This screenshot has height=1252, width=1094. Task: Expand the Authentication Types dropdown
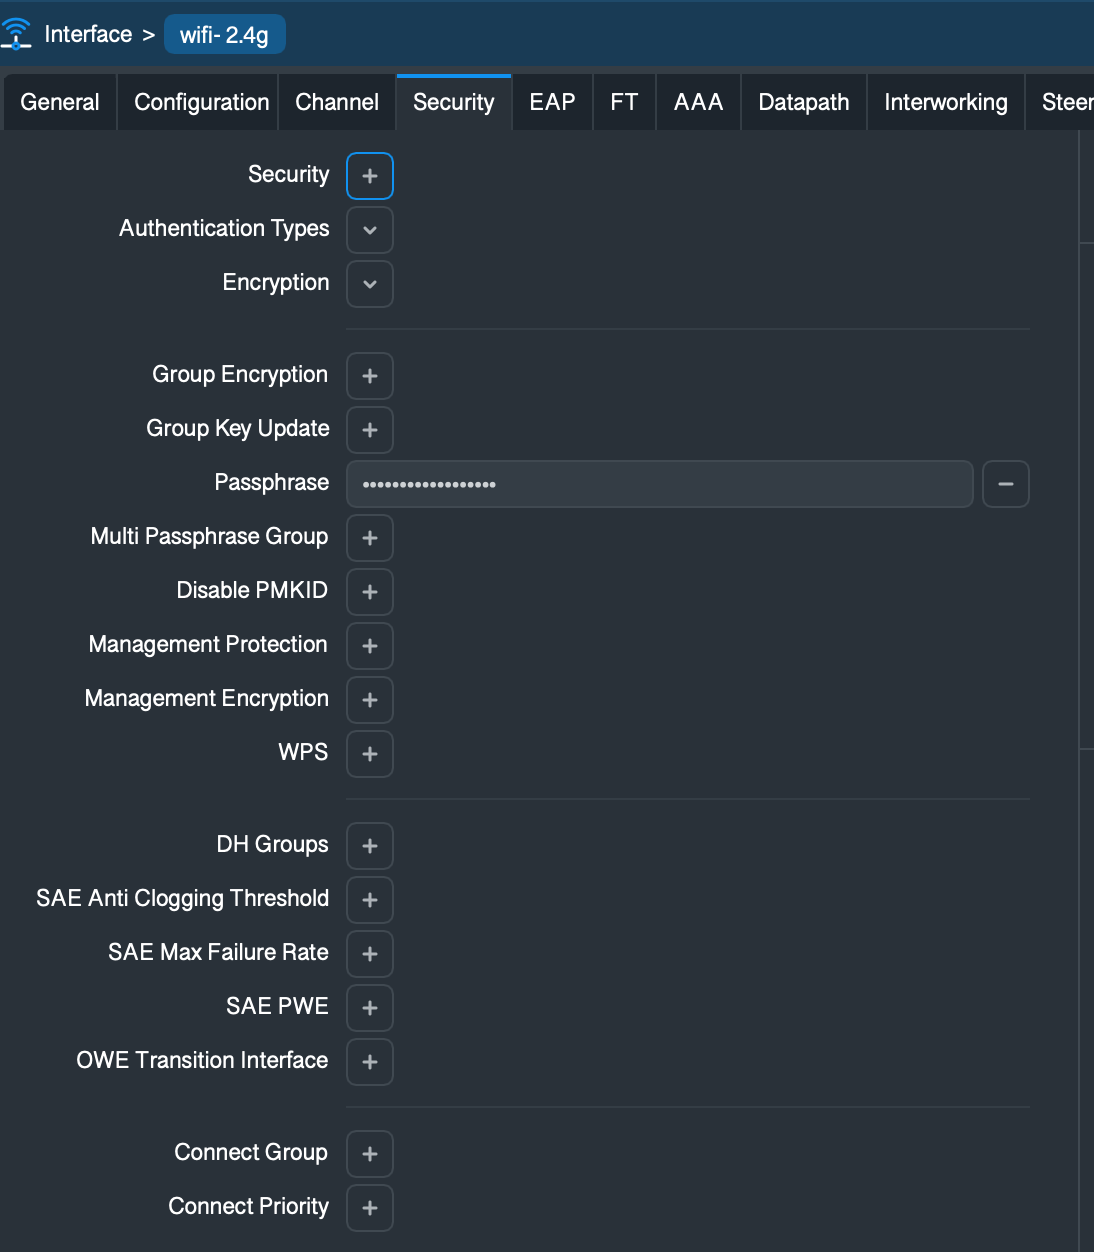coord(370,230)
